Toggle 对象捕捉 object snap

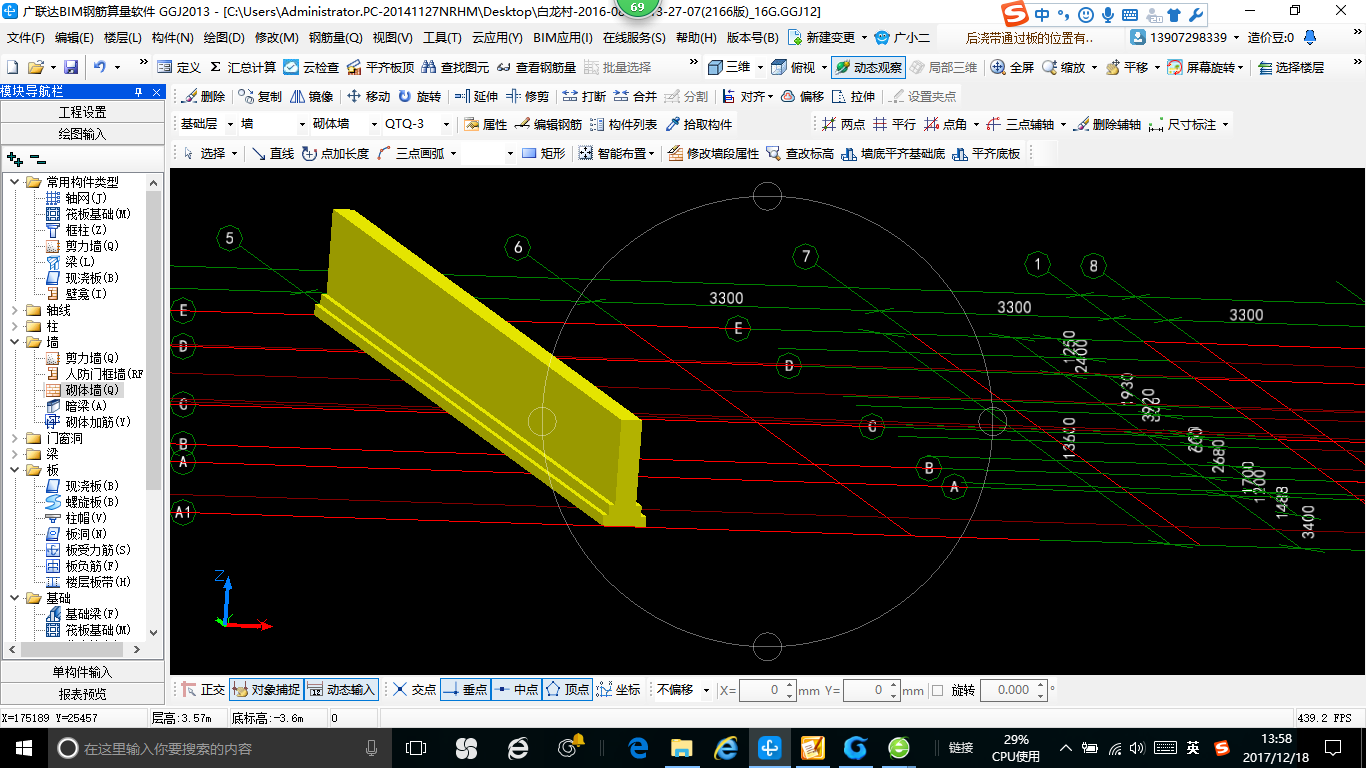266,690
